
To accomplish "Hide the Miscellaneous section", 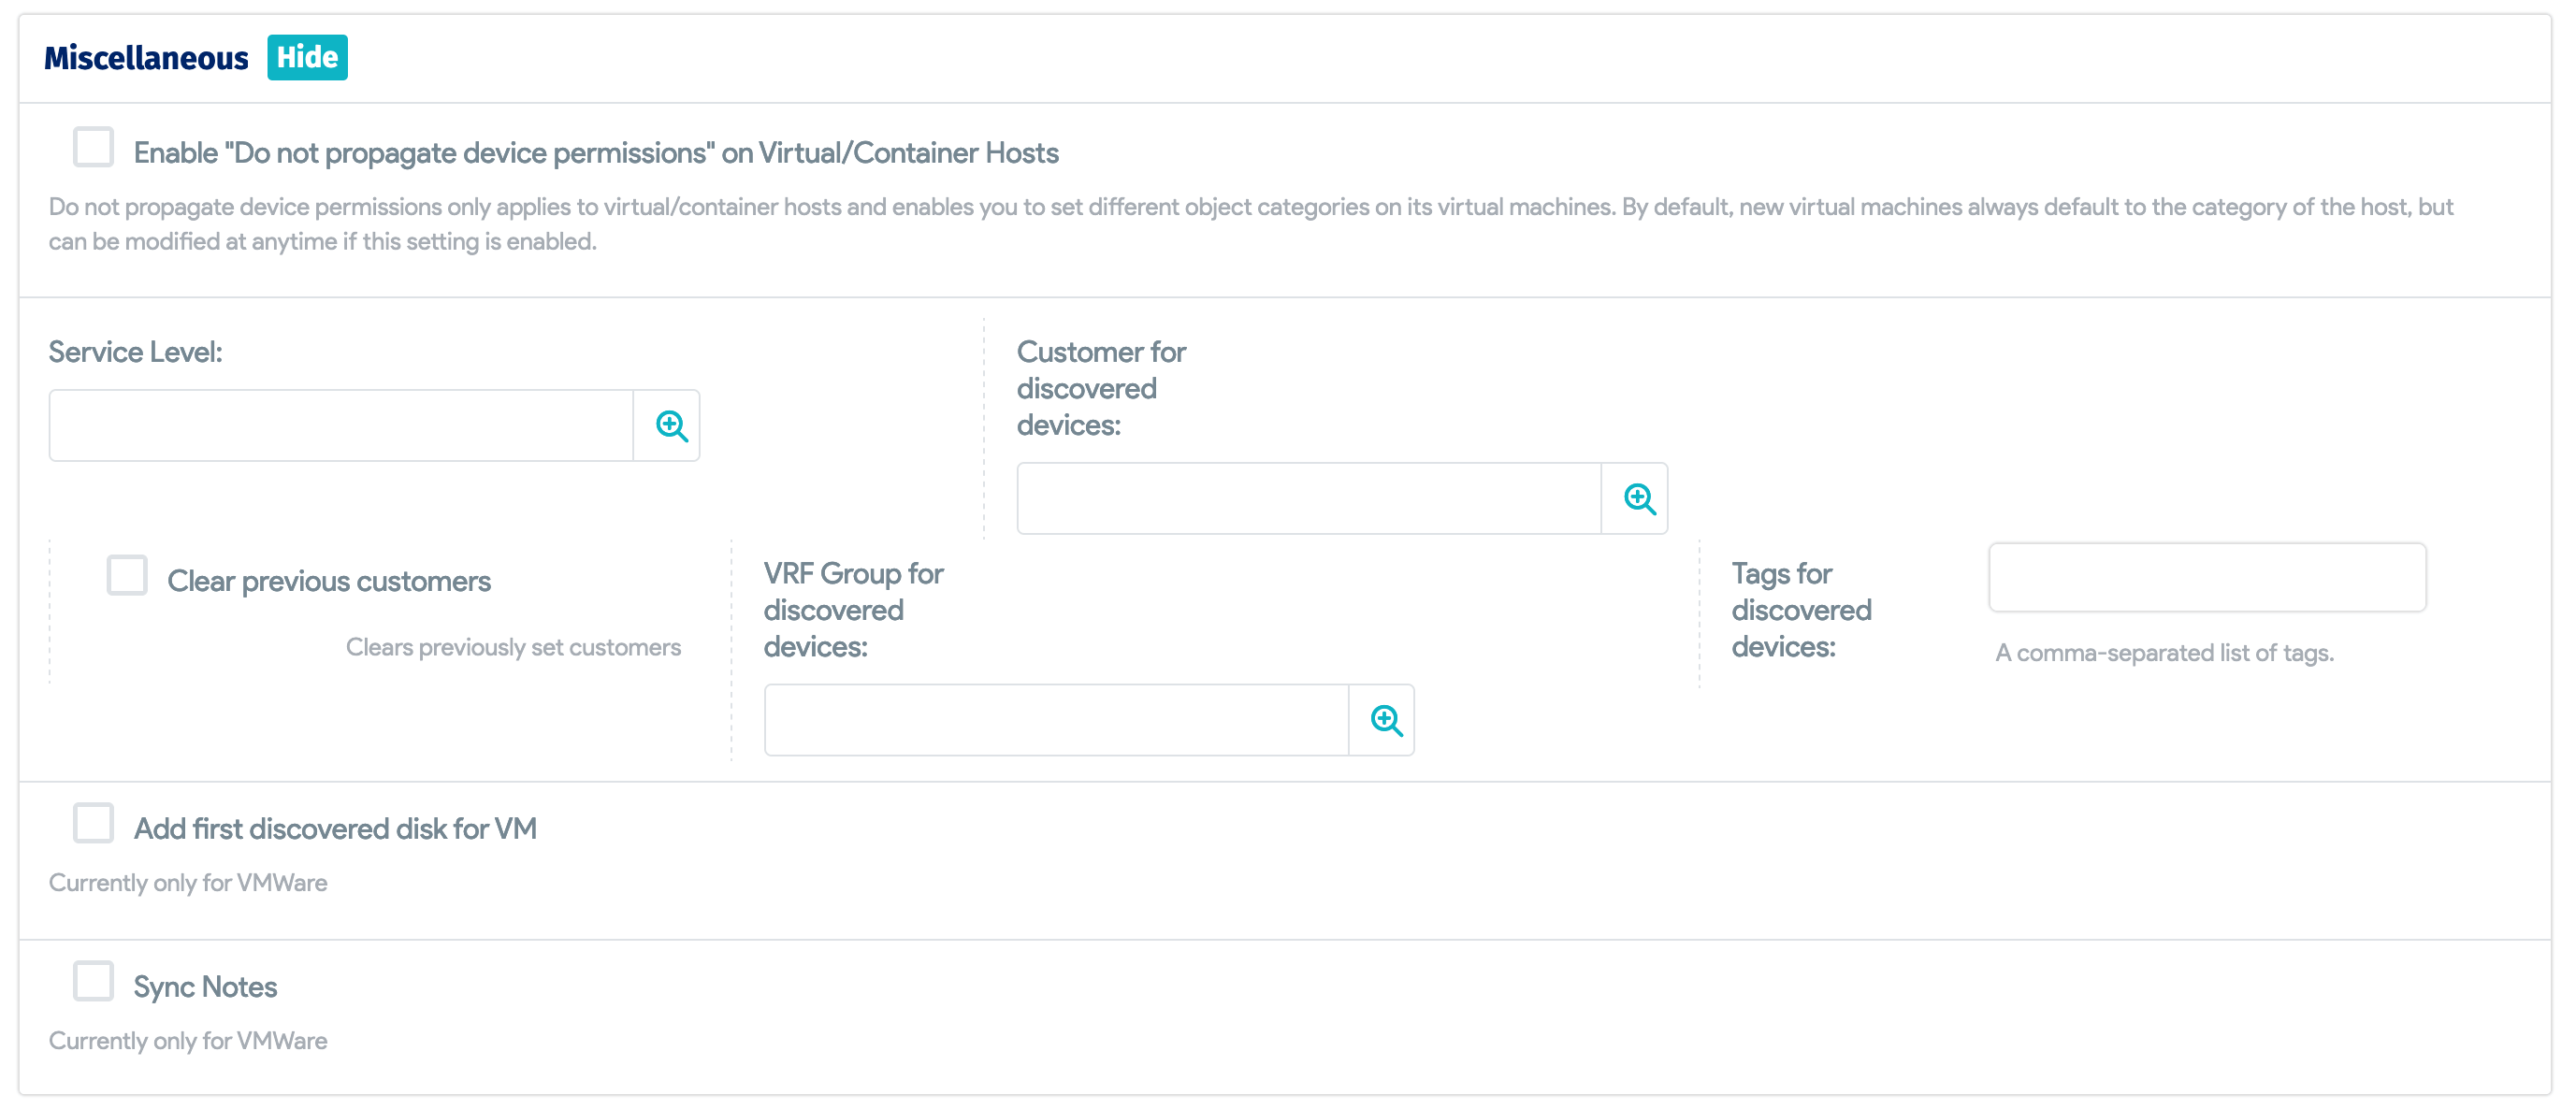I will pyautogui.click(x=307, y=57).
